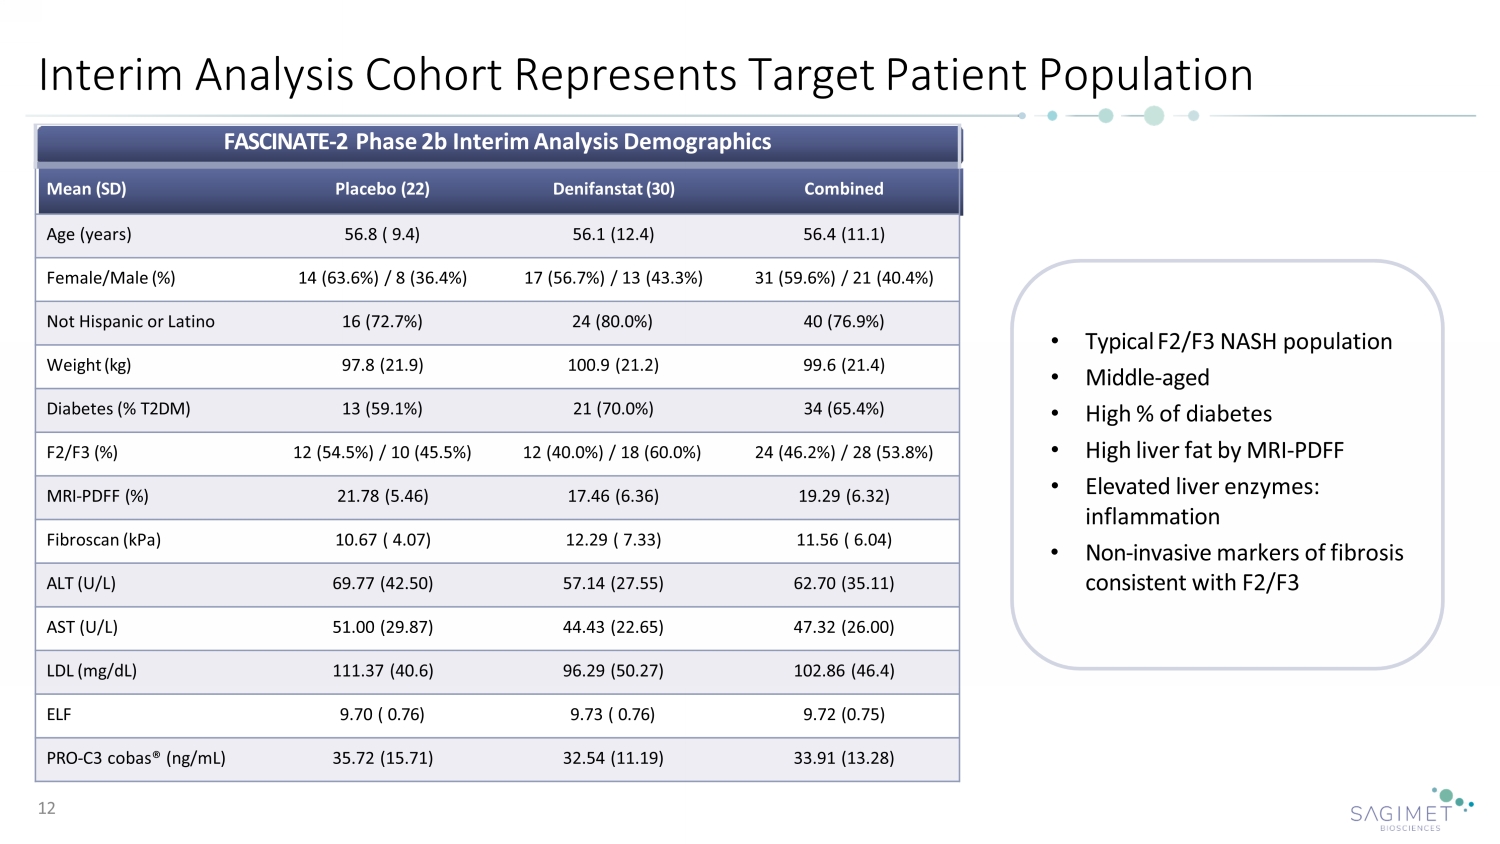Click the Mean (SD) header cell
Viewport: 1500px width, 844px height.
(x=86, y=189)
